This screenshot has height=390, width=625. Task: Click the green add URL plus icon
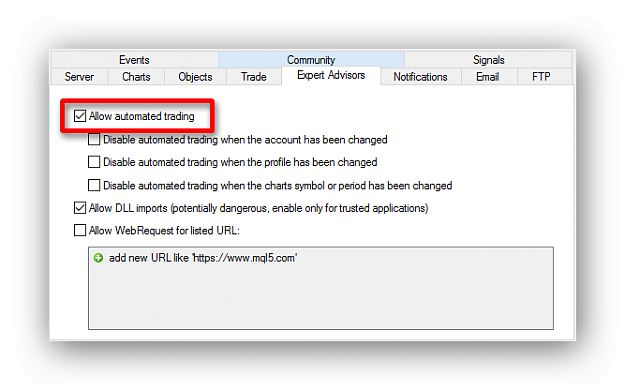pos(98,258)
